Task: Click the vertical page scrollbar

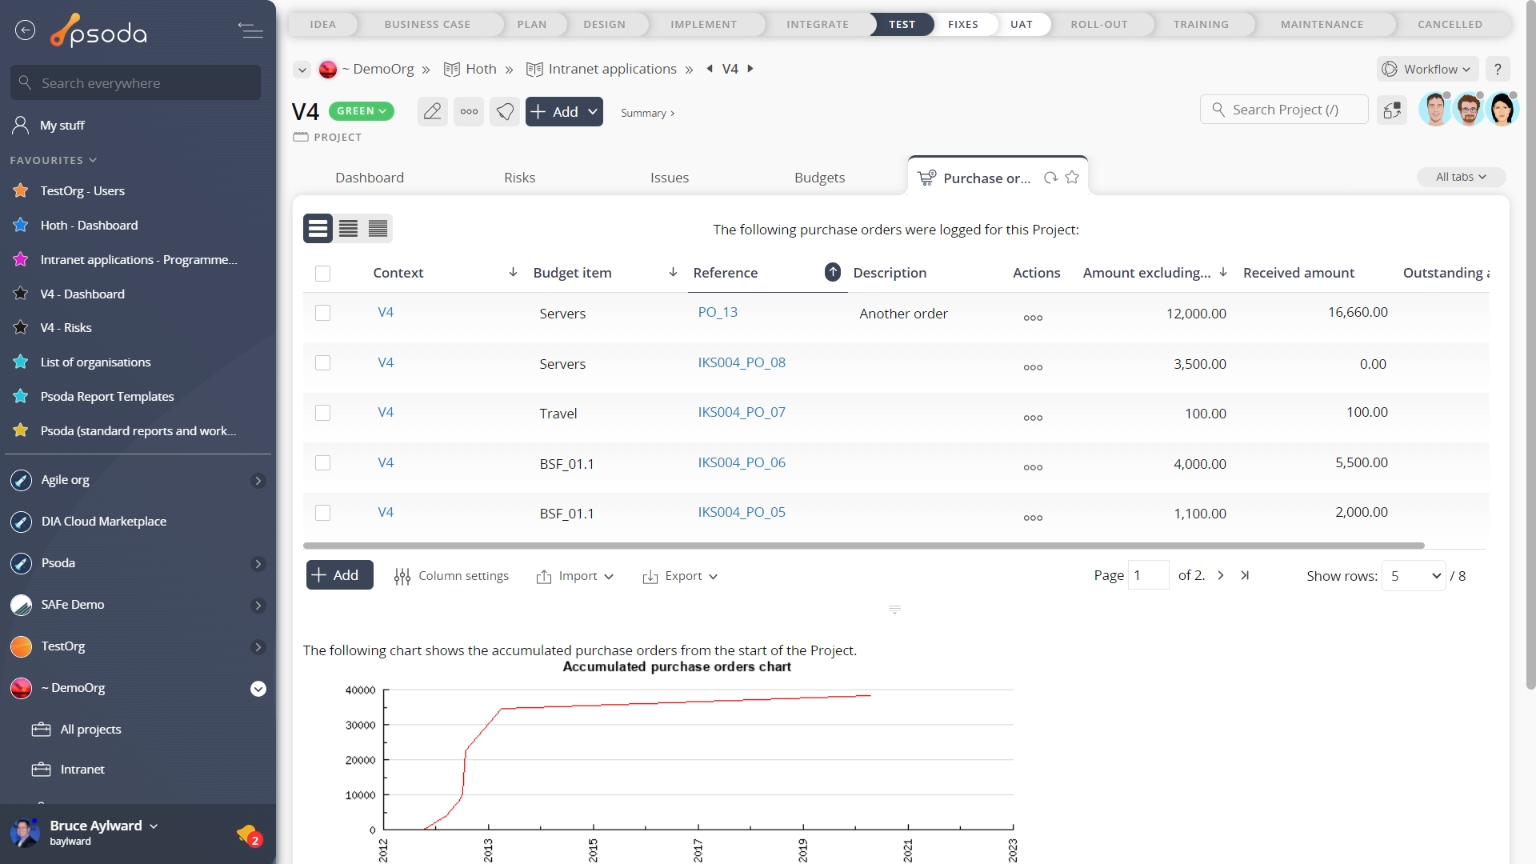Action: click(x=1530, y=345)
